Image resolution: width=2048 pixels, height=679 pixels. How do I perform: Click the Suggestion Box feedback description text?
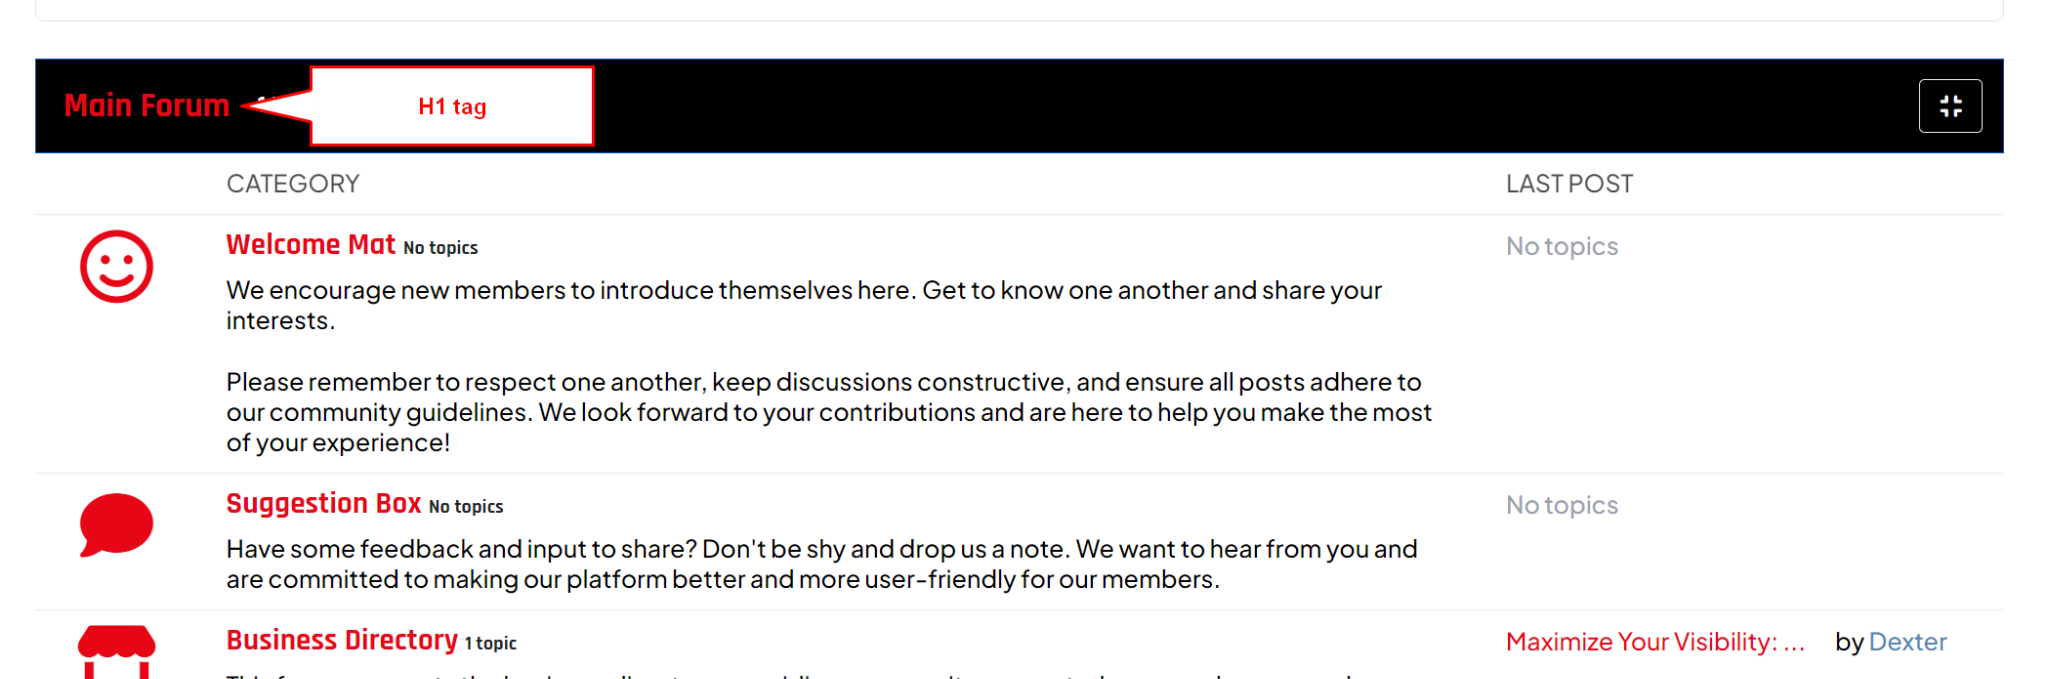pyautogui.click(x=821, y=564)
